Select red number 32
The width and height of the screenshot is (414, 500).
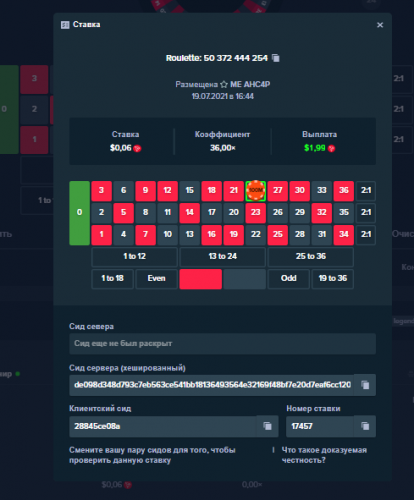321,213
